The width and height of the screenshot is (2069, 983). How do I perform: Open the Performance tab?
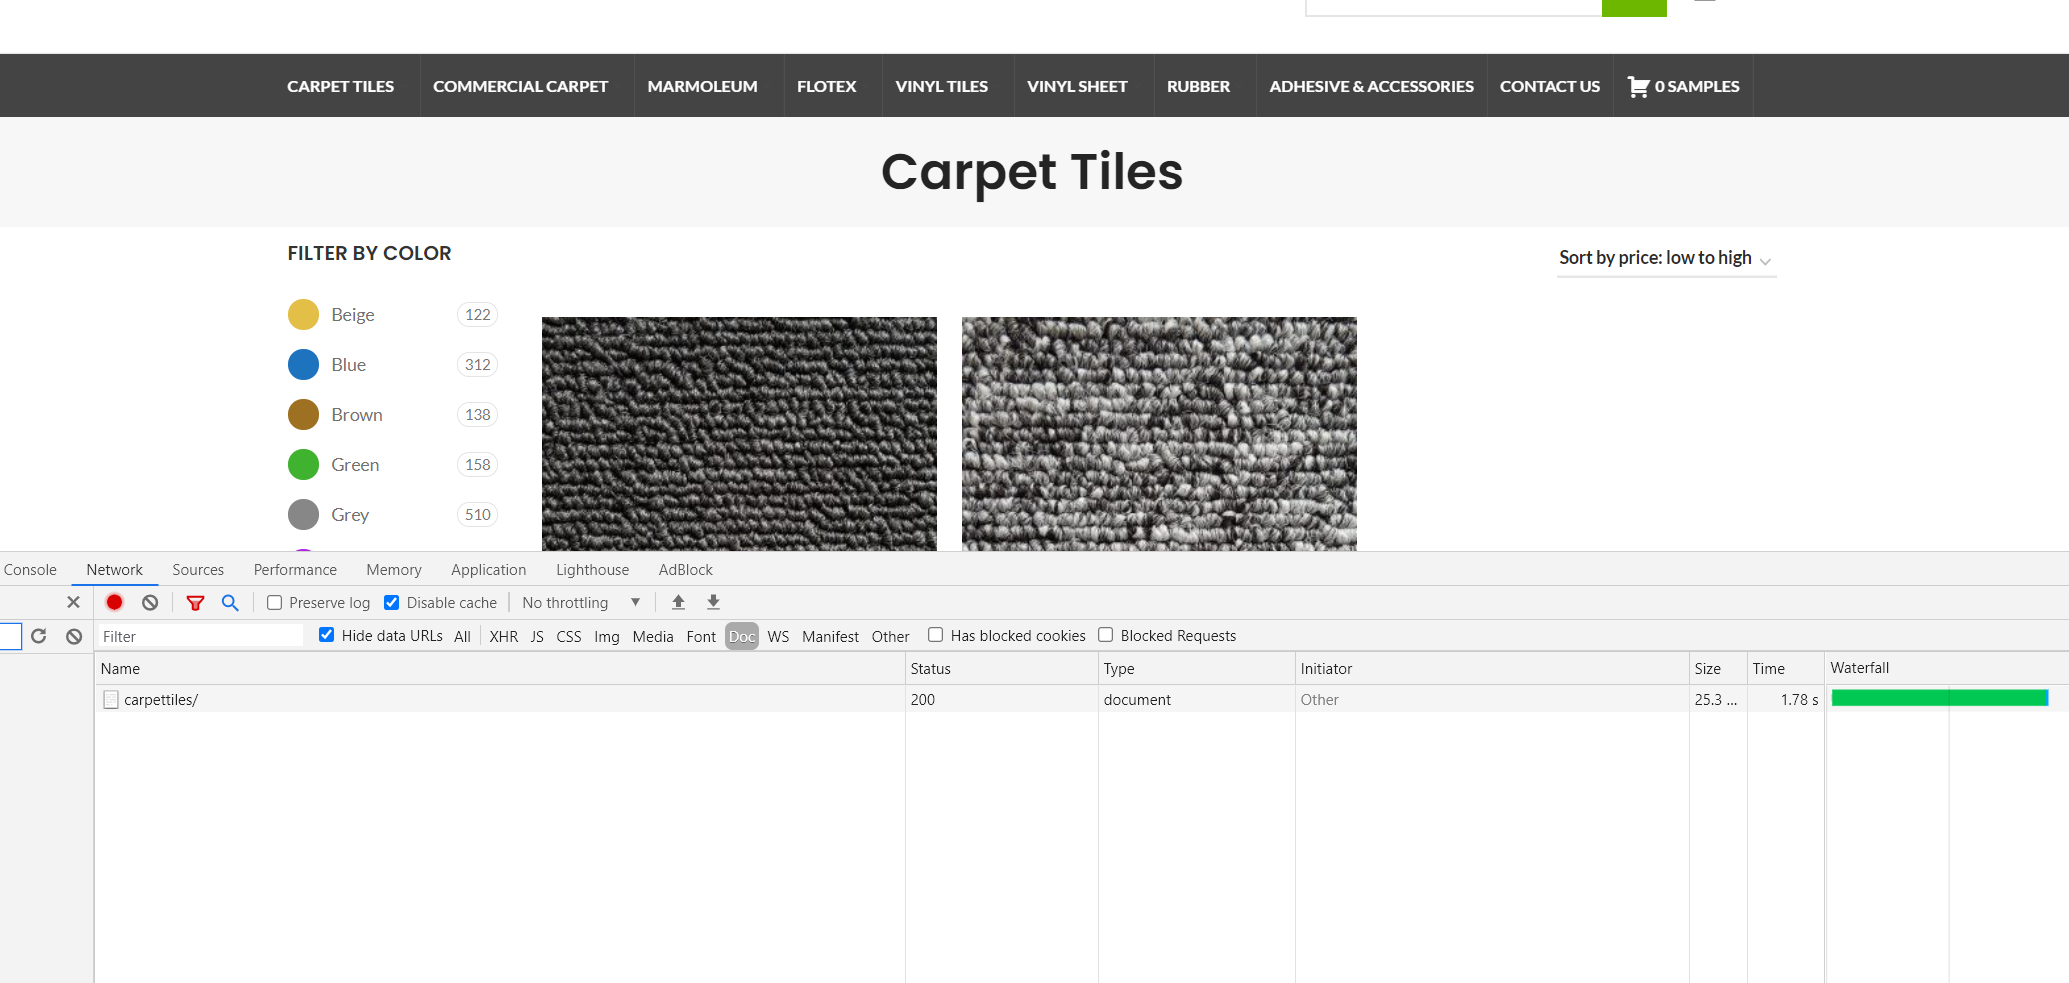(x=295, y=569)
